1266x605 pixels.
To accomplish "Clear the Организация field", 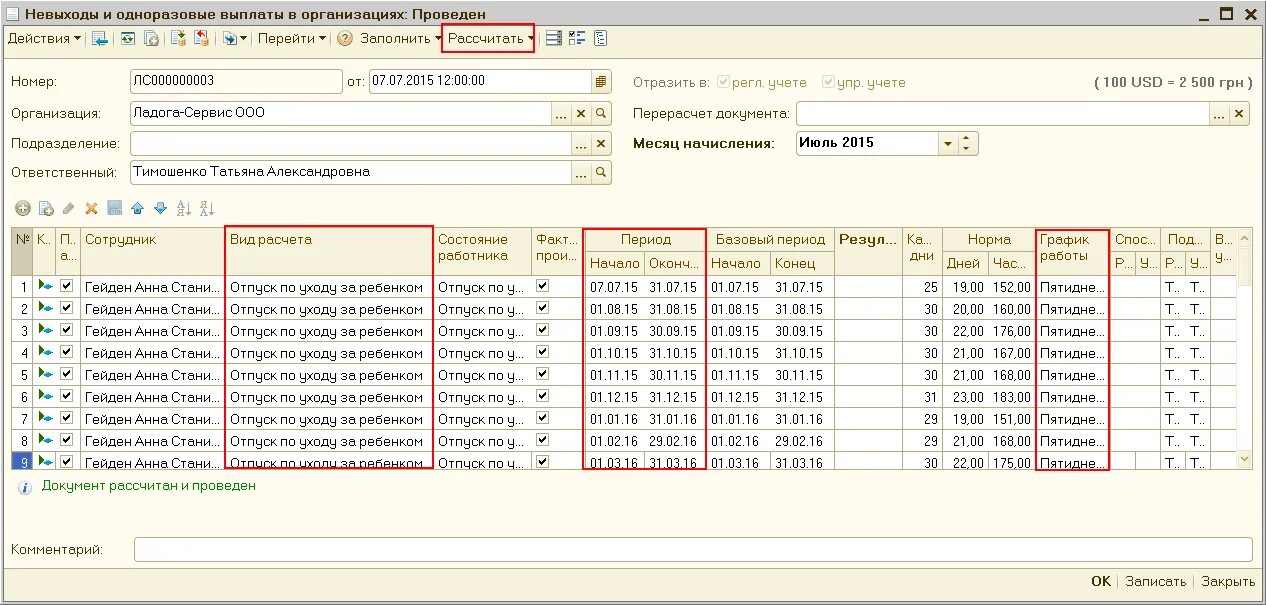I will [x=581, y=114].
